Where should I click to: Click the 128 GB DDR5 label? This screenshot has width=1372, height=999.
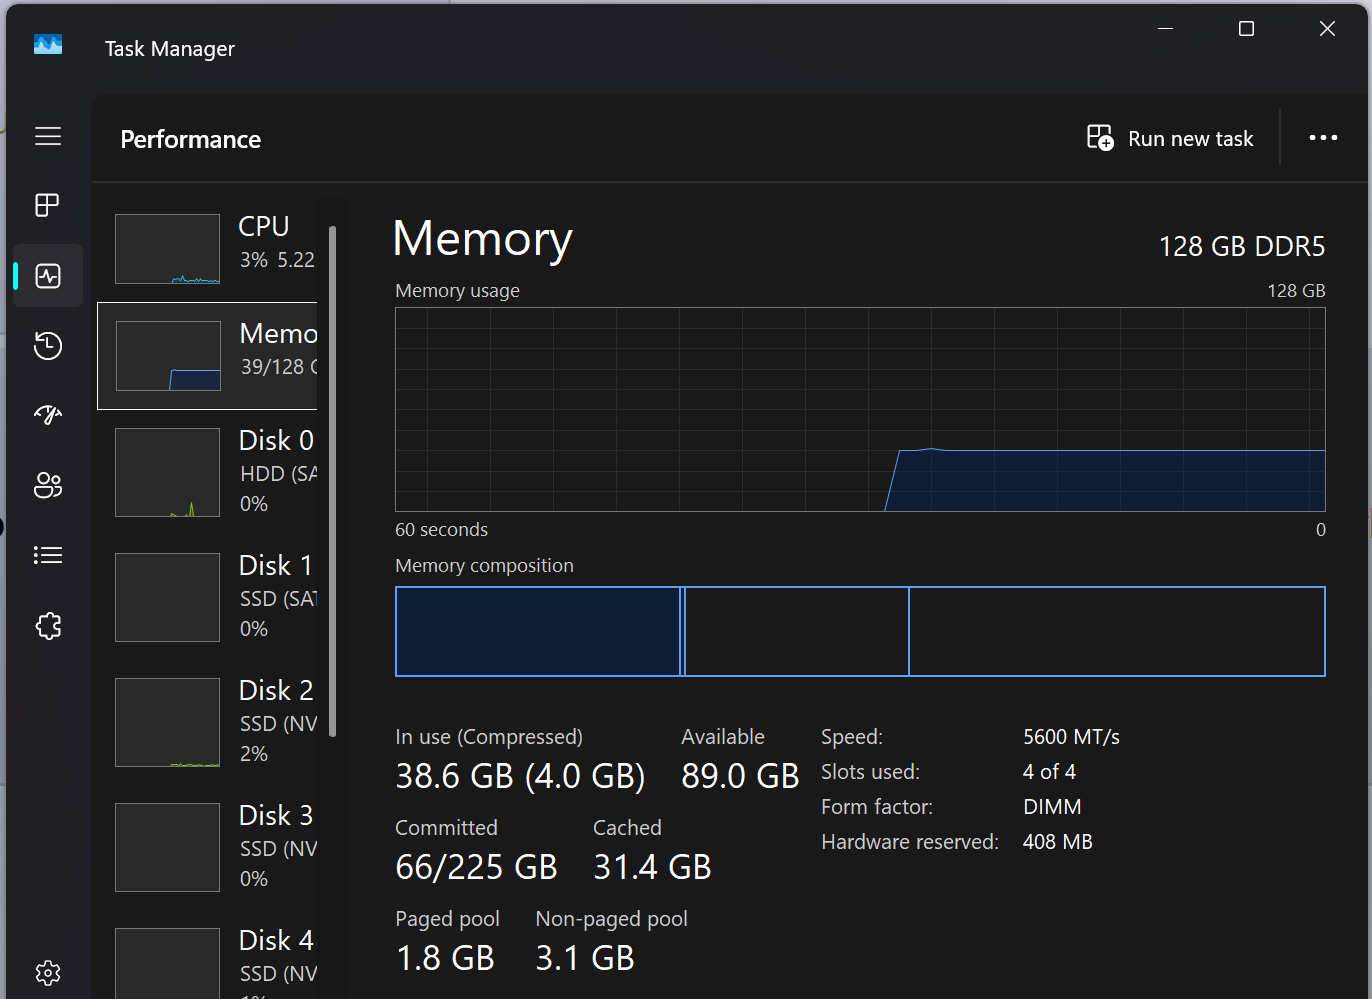click(1242, 246)
